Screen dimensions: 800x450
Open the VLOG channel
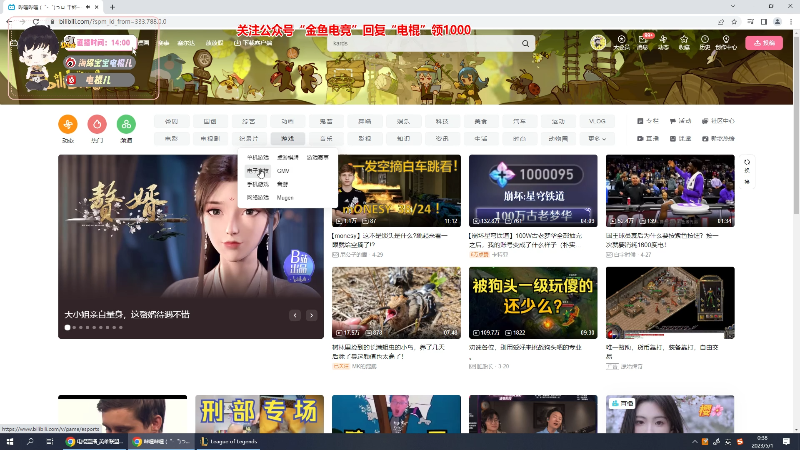597,121
